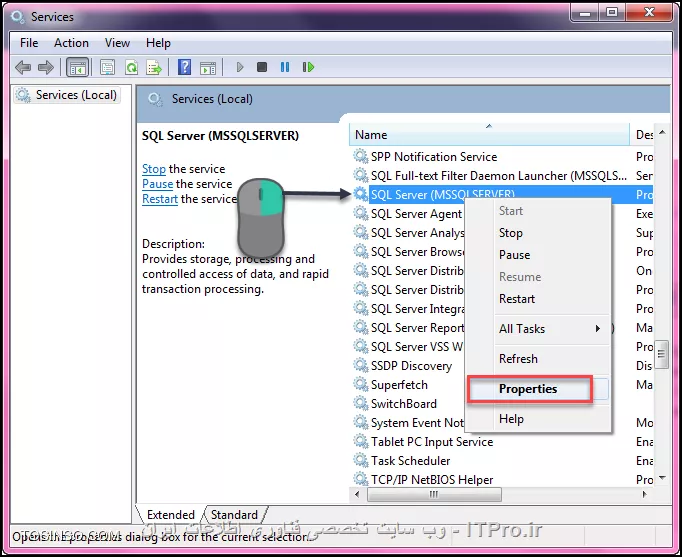Click the Restart the service link
Image resolution: width=682 pixels, height=557 pixels.
pos(160,199)
